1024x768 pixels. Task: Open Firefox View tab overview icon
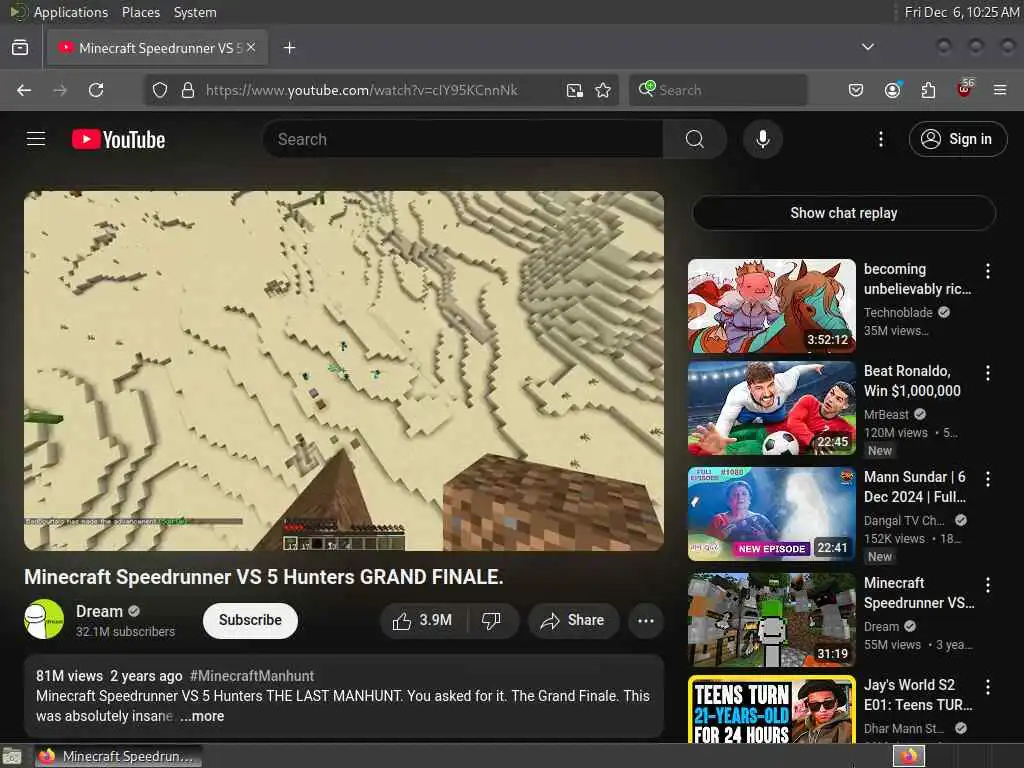(x=20, y=48)
